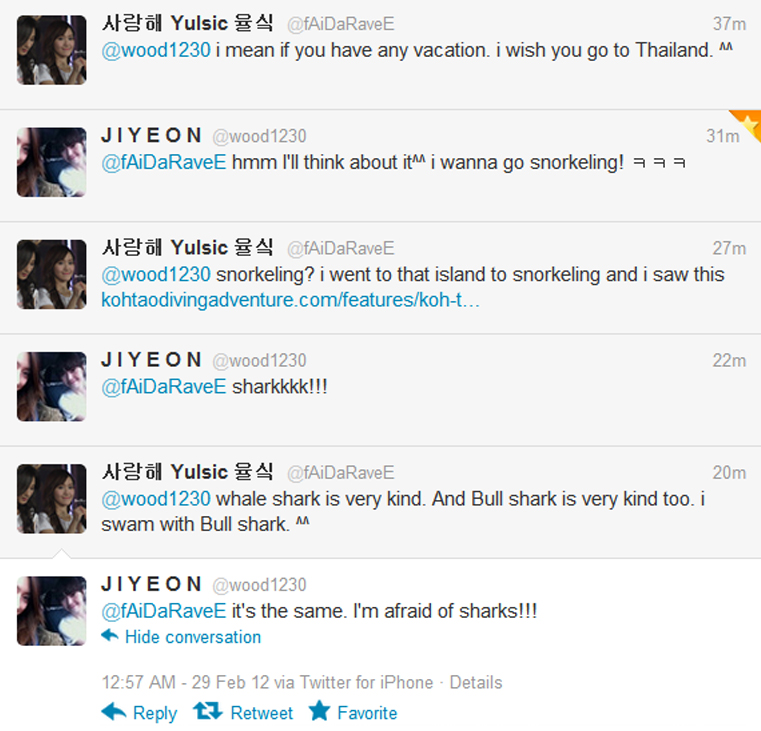Image resolution: width=761 pixels, height=731 pixels.
Task: Open the 20m timestamp of whale shark tweet
Action: pos(729,473)
